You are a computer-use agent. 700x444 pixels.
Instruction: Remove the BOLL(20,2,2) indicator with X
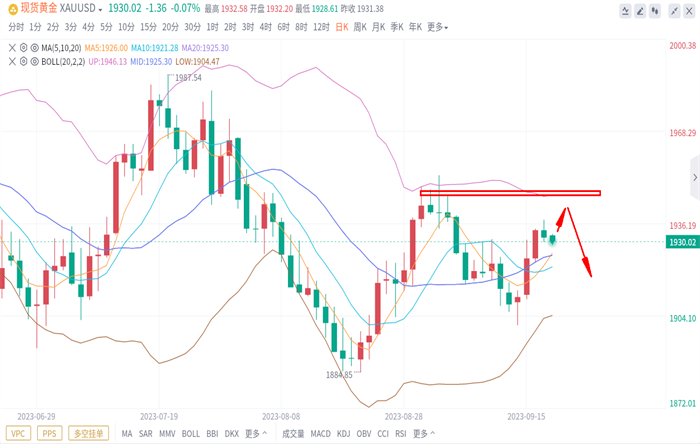coord(12,62)
